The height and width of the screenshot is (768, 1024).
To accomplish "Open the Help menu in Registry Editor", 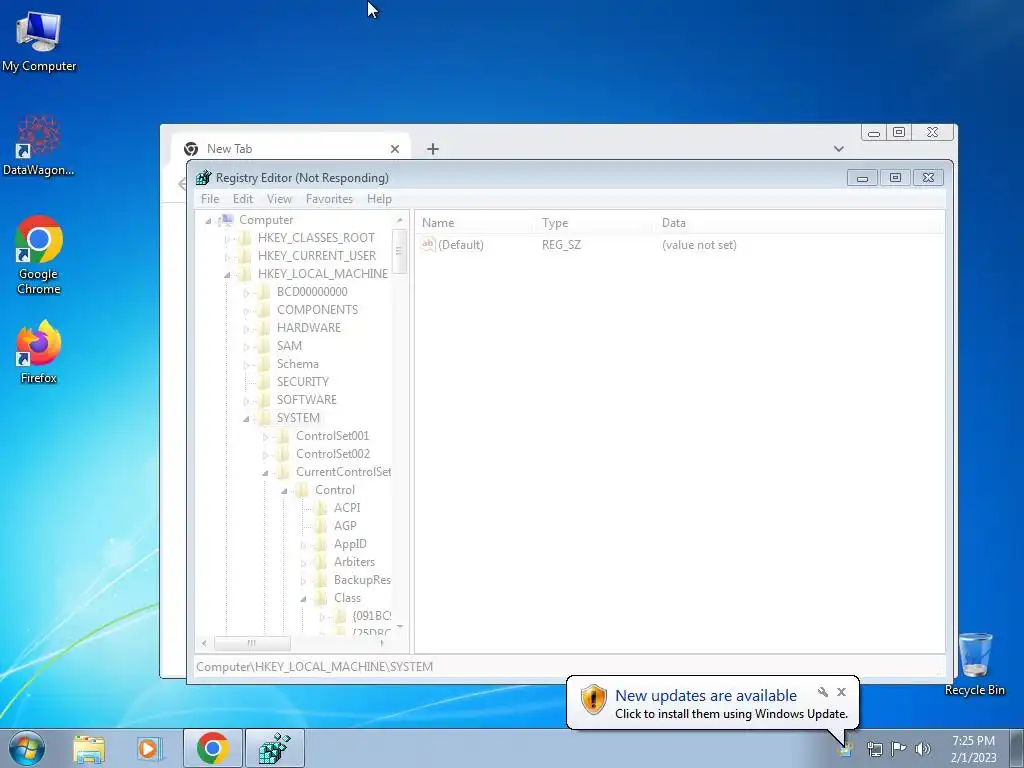I will [379, 199].
